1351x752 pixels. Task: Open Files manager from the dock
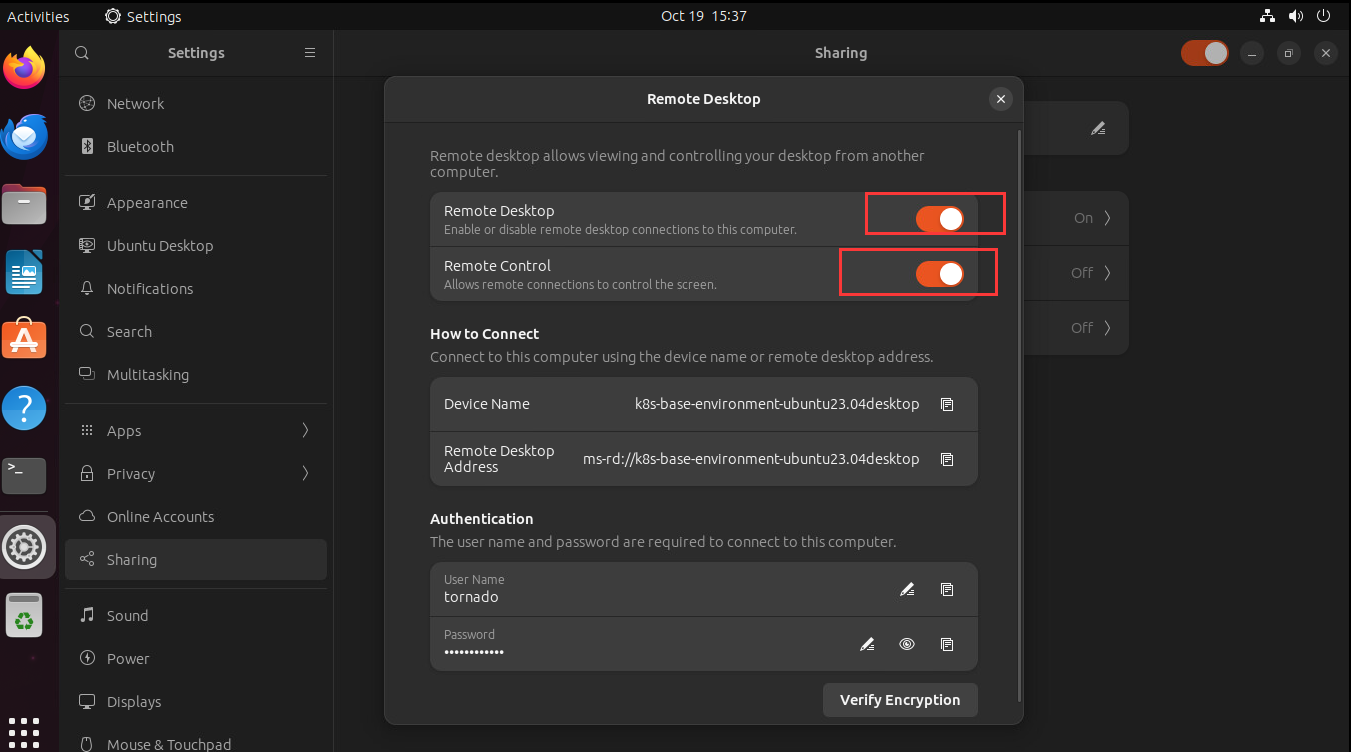tap(24, 205)
